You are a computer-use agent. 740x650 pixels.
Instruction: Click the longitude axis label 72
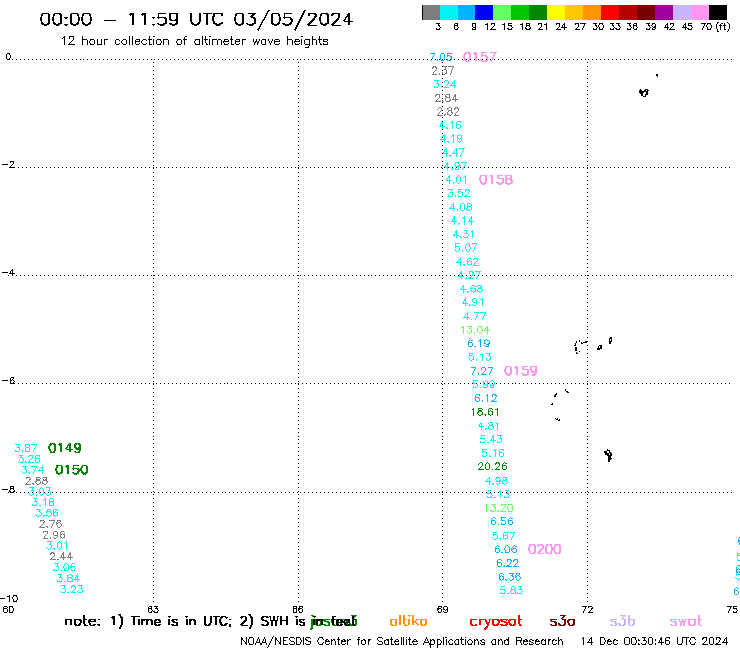587,609
